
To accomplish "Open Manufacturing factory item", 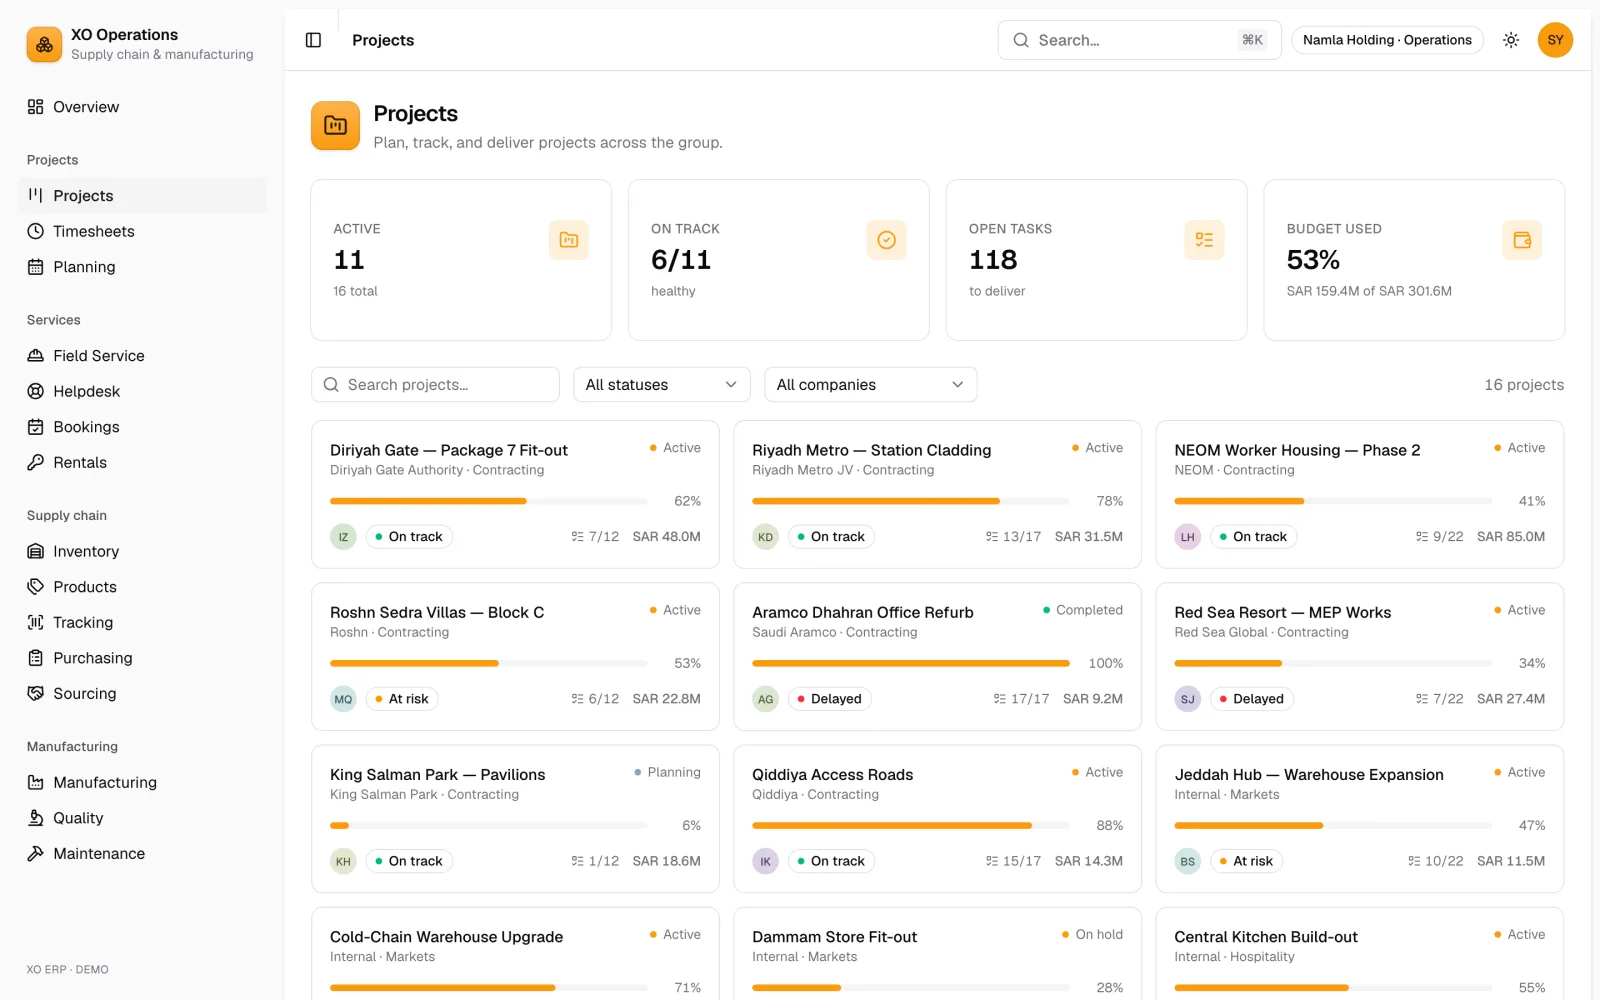I will (x=143, y=782).
